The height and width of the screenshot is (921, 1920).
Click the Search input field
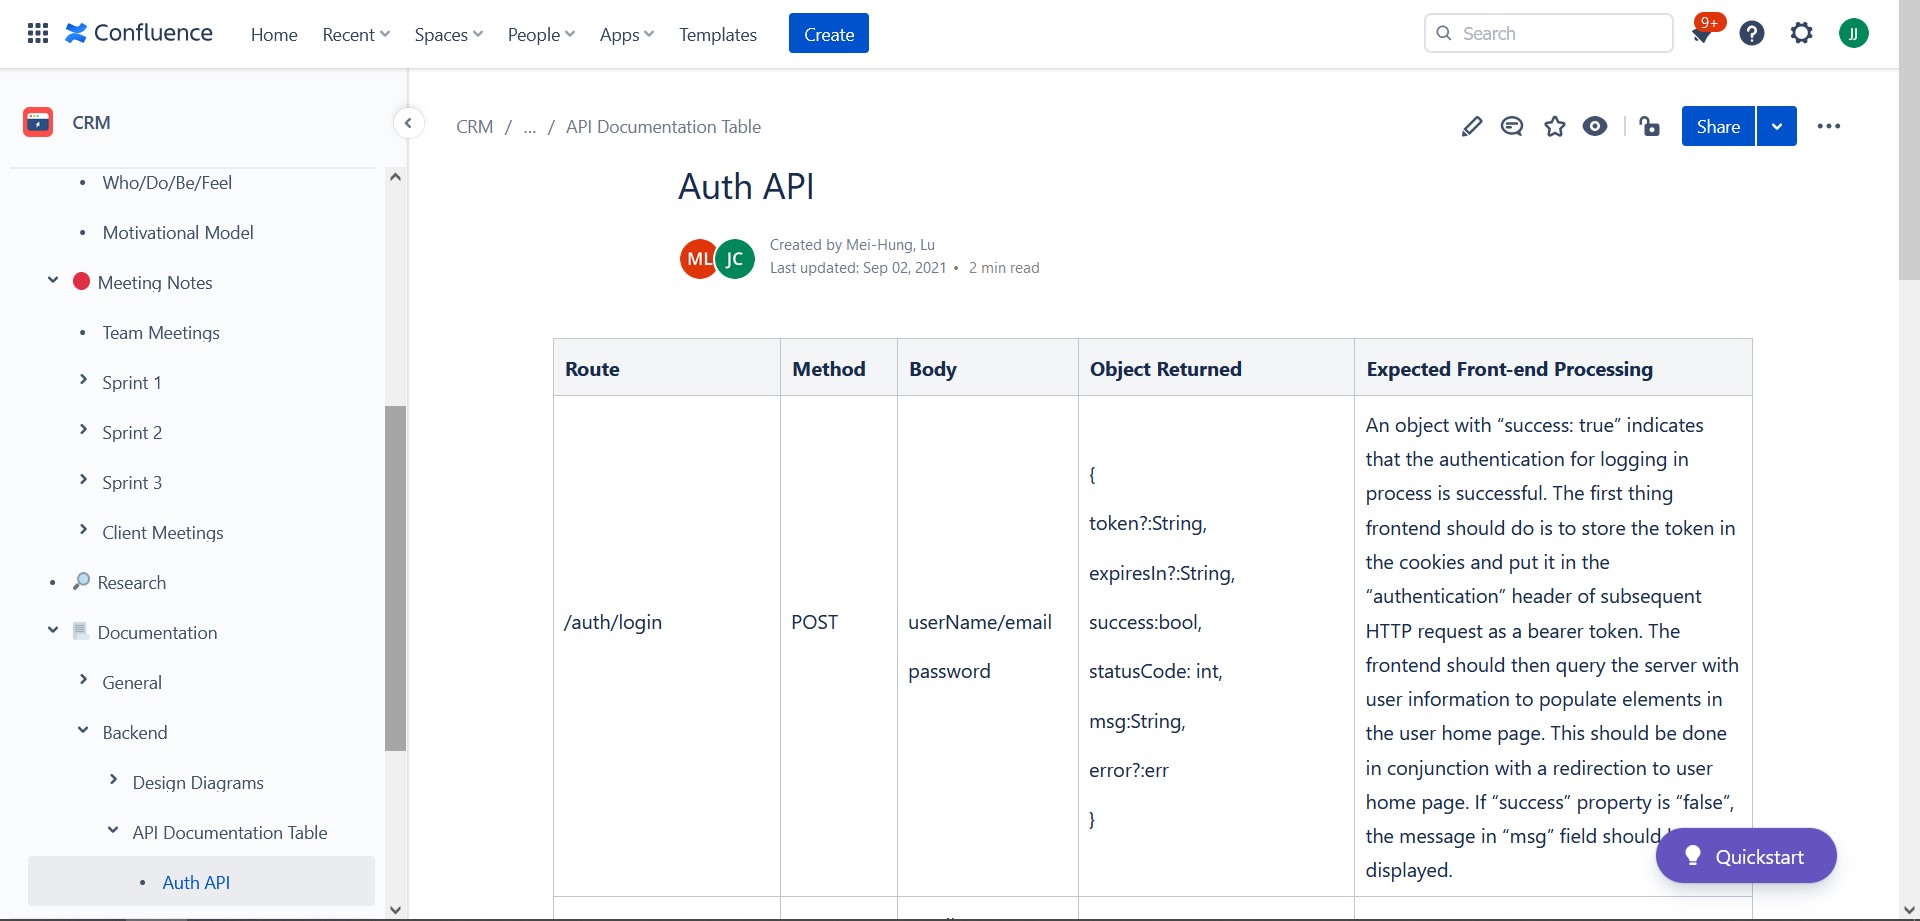(x=1548, y=33)
